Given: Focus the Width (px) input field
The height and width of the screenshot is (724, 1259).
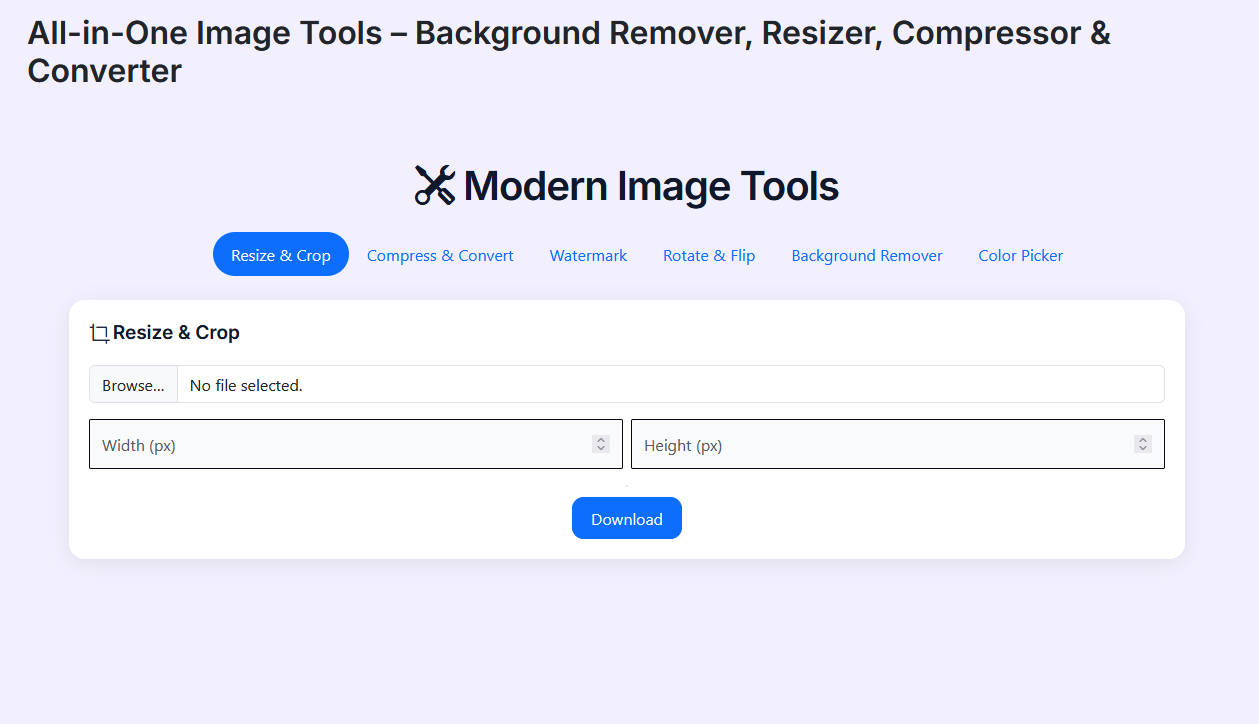Looking at the screenshot, I should 340,445.
